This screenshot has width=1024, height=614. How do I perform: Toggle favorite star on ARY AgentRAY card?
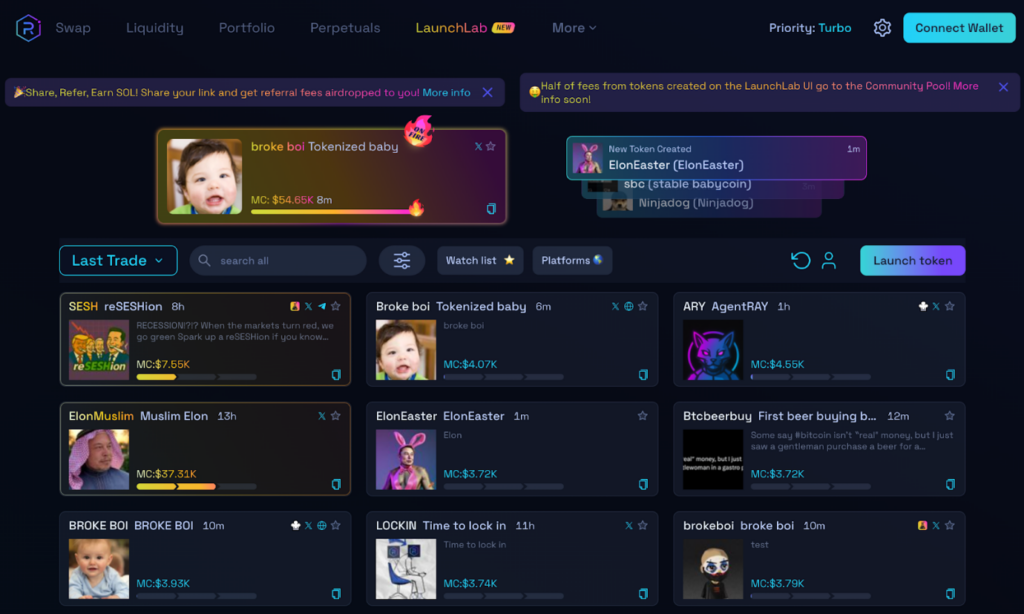click(x=950, y=307)
